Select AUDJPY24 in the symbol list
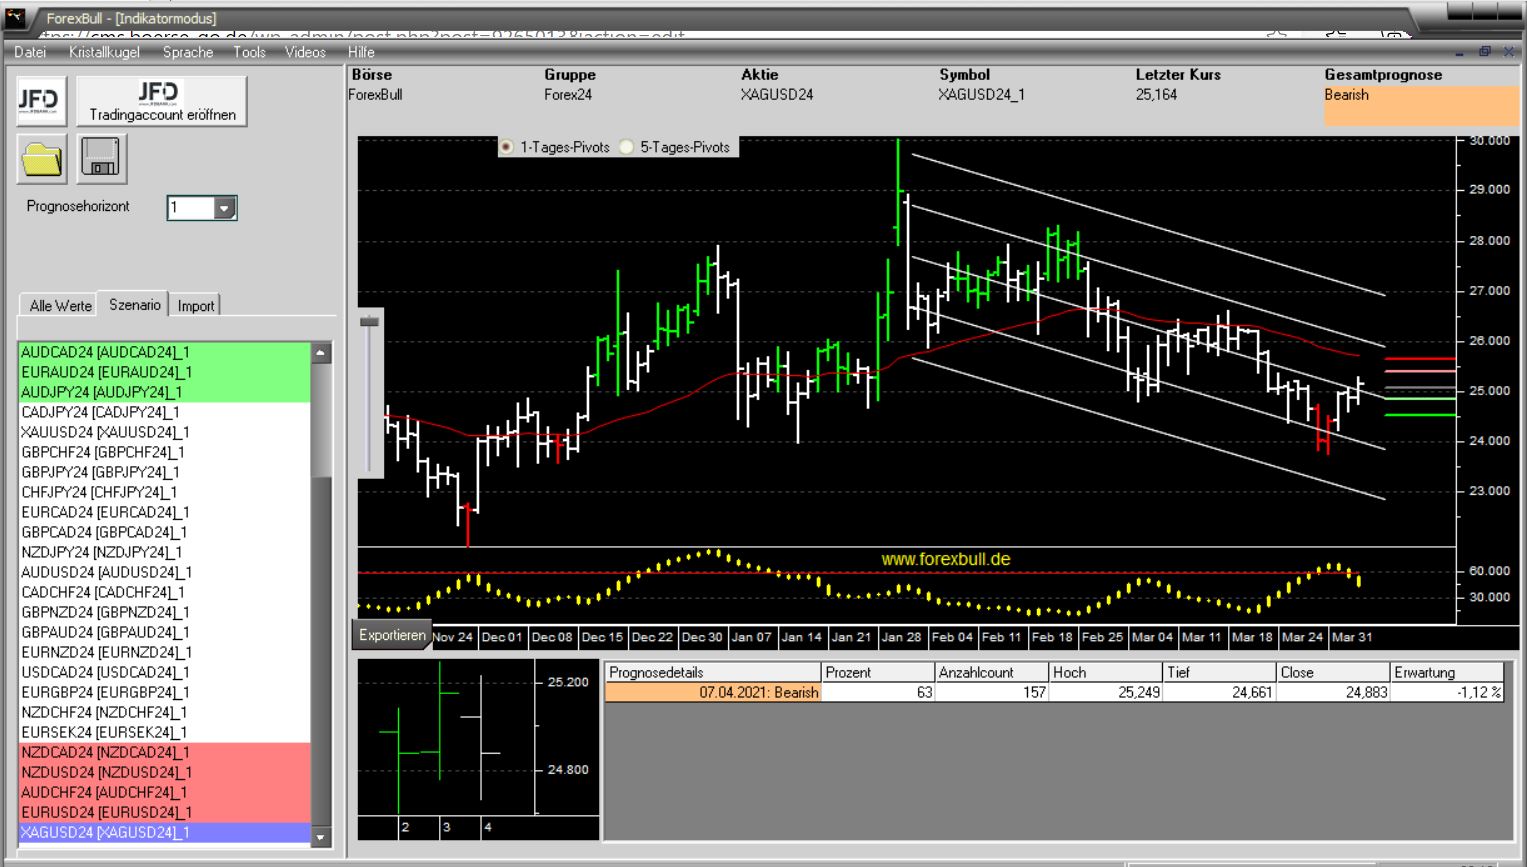Screen dimensions: 1527x867 tap(165, 392)
